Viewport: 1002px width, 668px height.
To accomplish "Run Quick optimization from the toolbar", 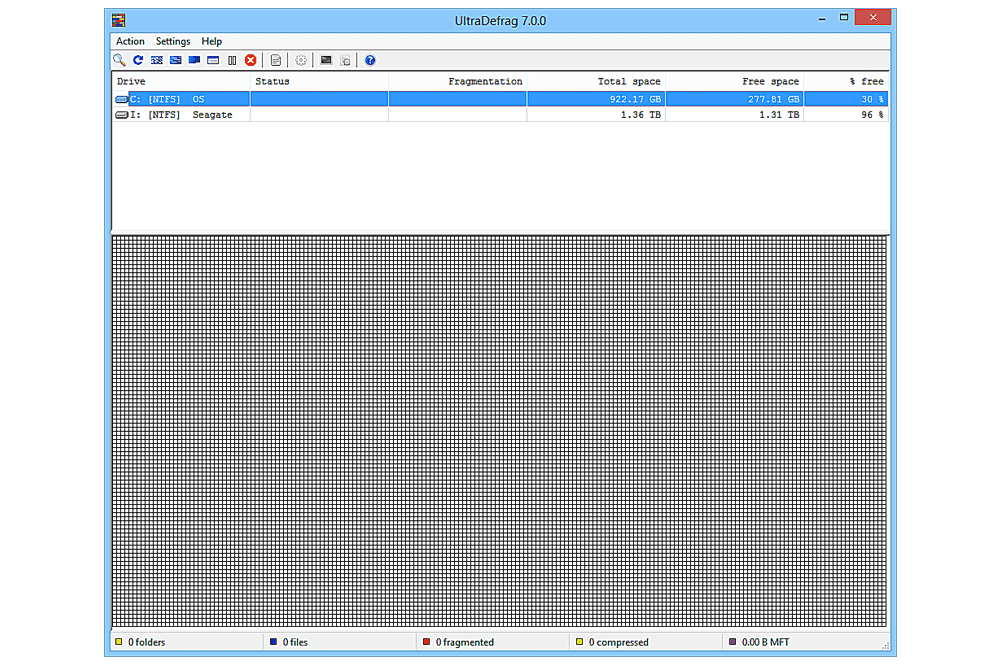I will click(175, 61).
